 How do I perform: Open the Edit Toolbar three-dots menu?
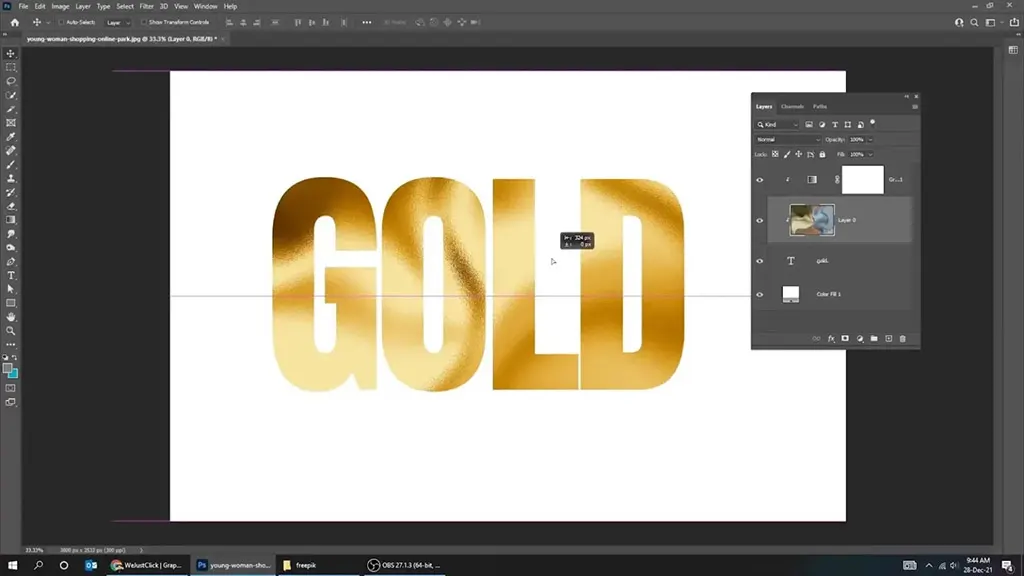tap(10, 344)
